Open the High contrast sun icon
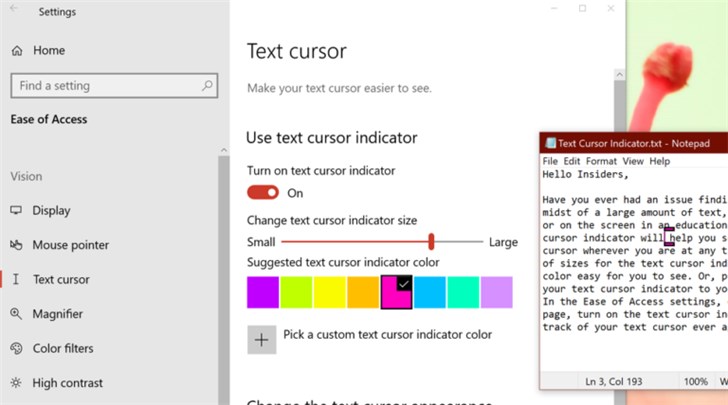This screenshot has height=405, width=728. 16,383
